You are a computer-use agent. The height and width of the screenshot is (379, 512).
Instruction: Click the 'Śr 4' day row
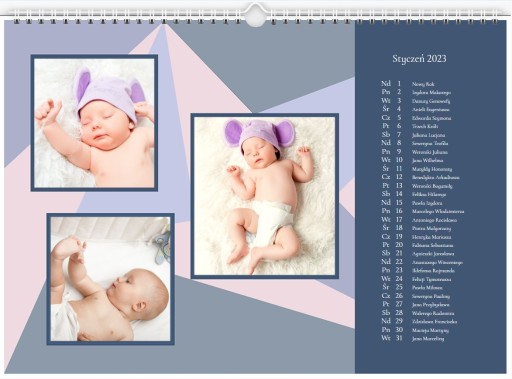[415, 109]
